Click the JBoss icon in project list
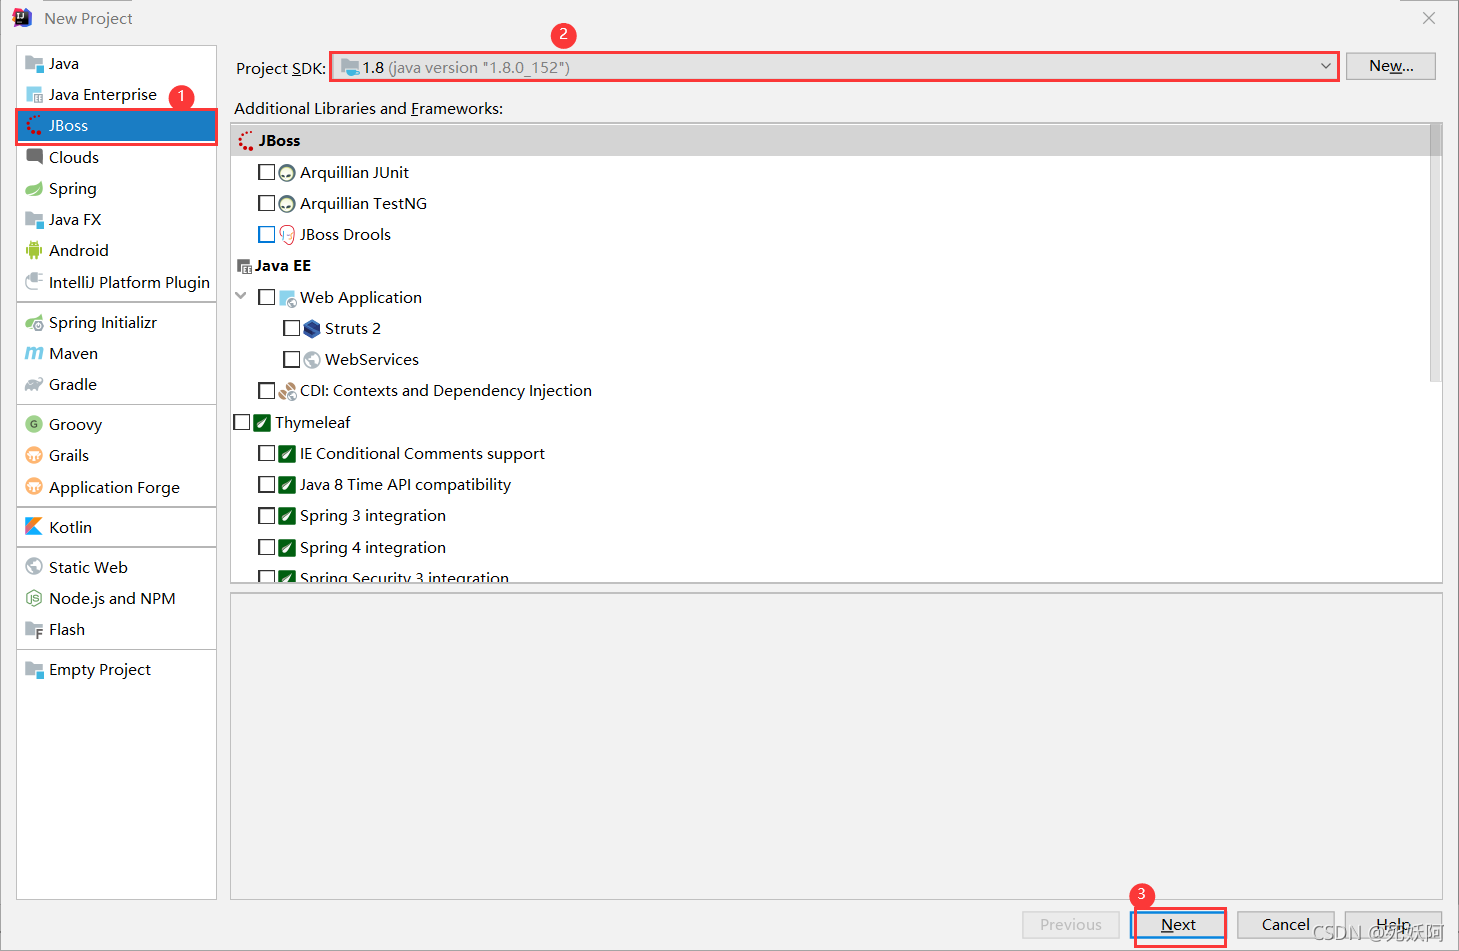The width and height of the screenshot is (1459, 951). click(34, 125)
